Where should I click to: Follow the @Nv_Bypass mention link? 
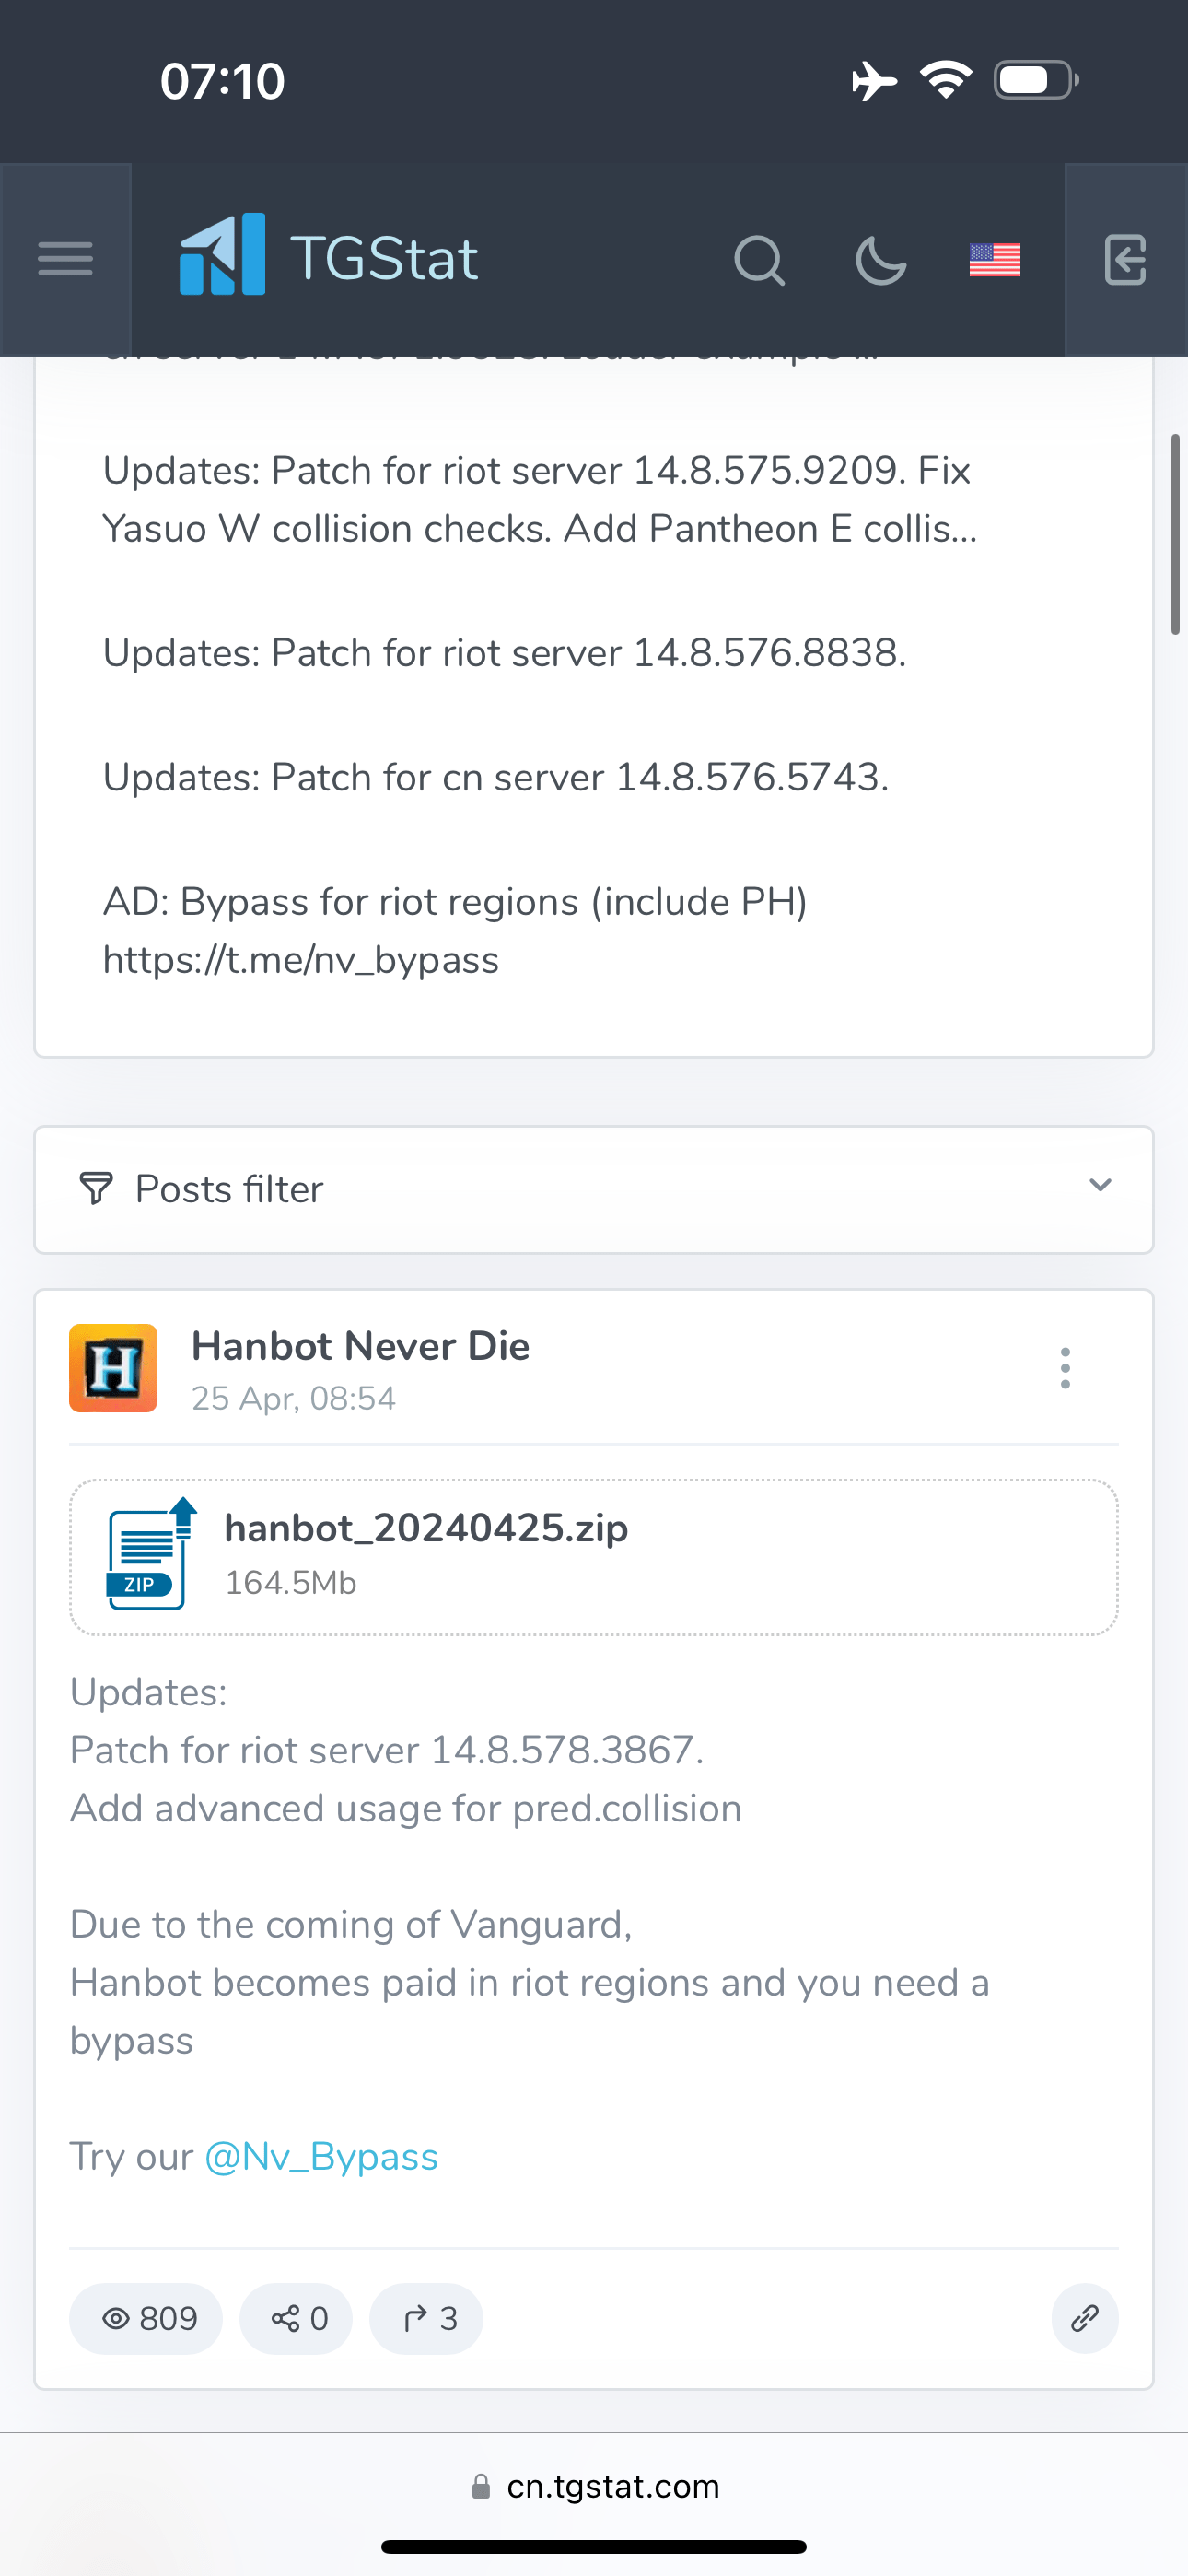click(321, 2156)
